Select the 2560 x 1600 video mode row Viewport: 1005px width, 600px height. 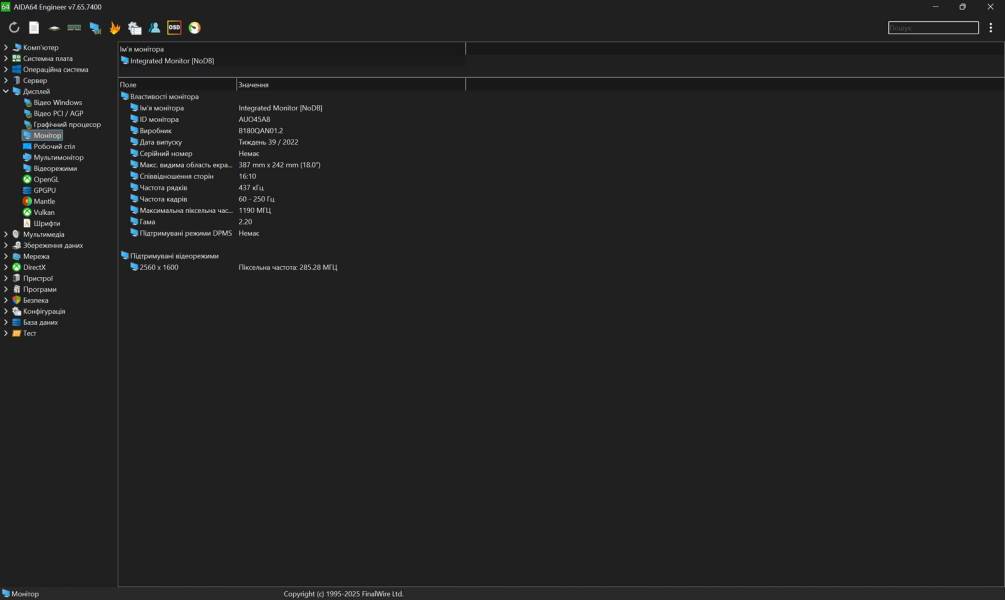pyautogui.click(x=159, y=267)
